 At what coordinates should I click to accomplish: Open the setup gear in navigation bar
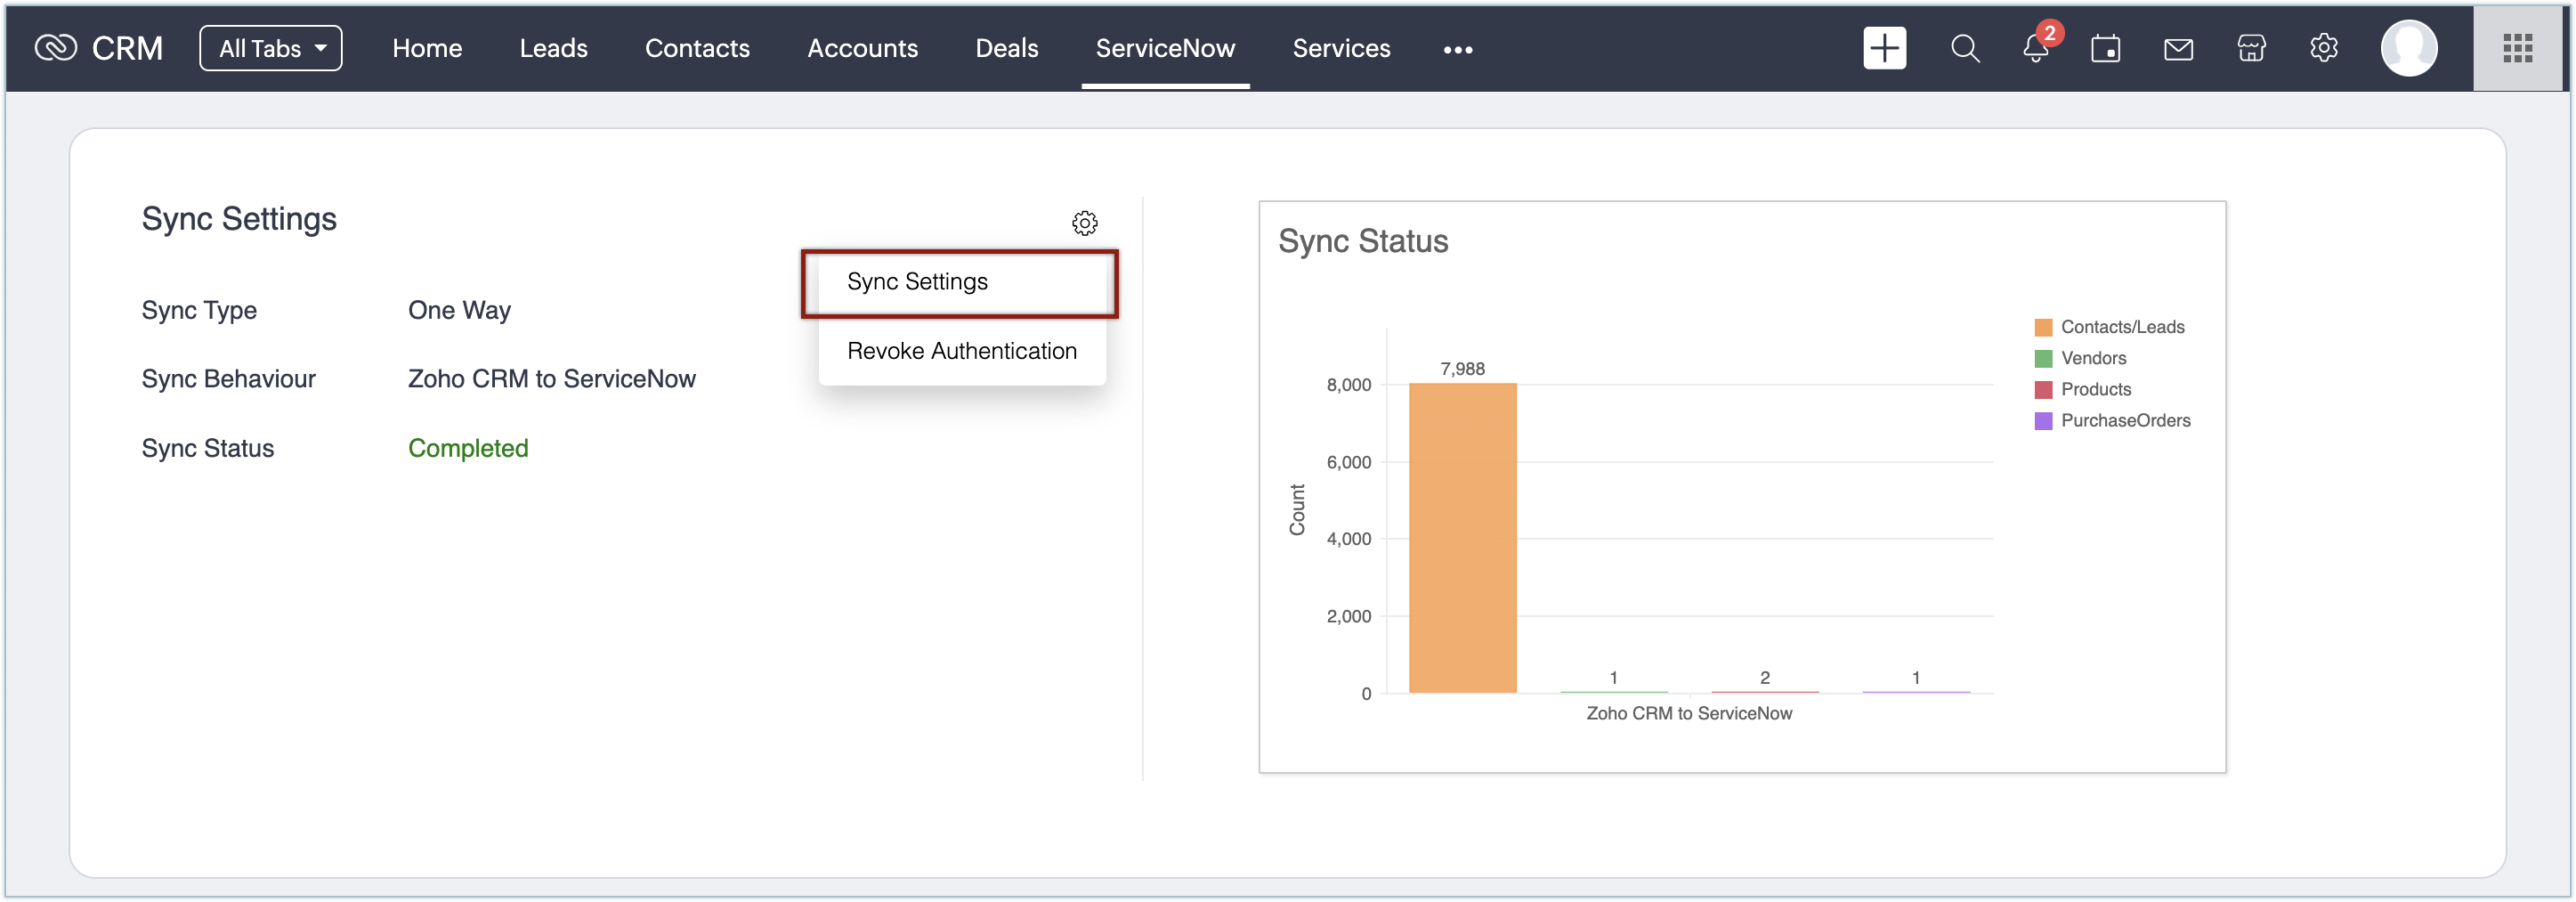[x=2323, y=48]
